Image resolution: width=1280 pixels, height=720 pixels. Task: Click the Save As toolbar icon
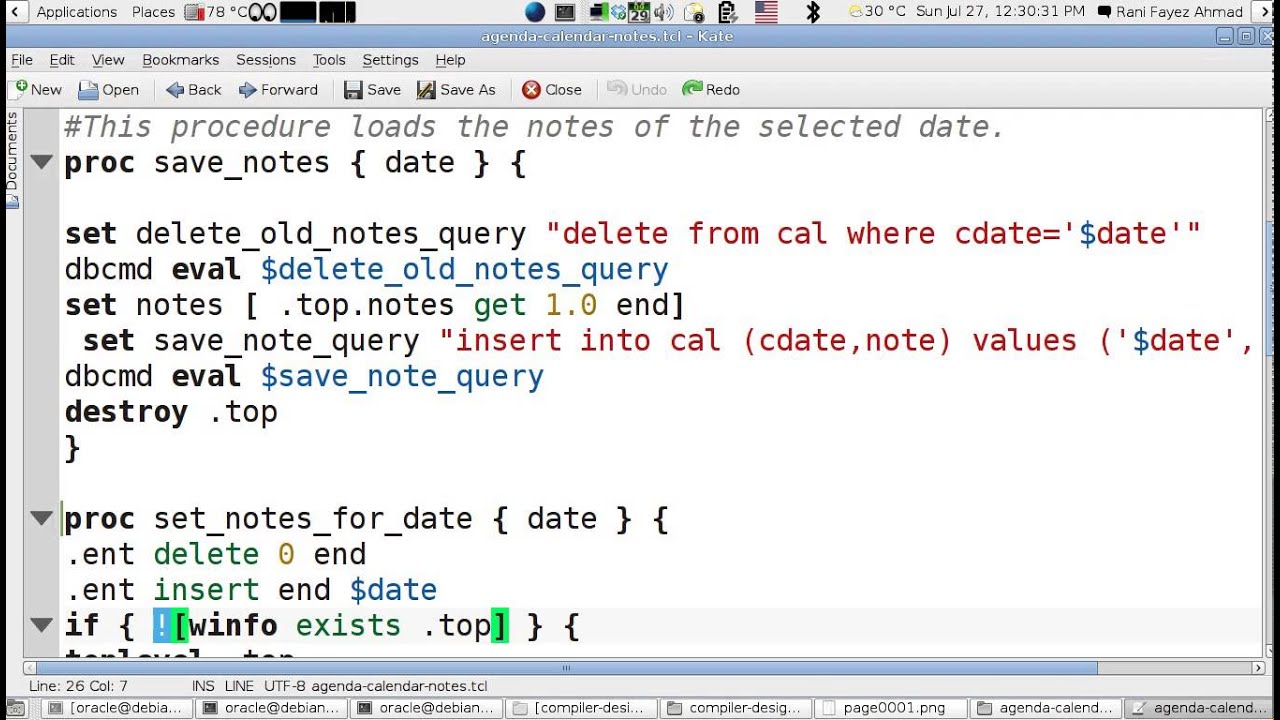click(426, 90)
